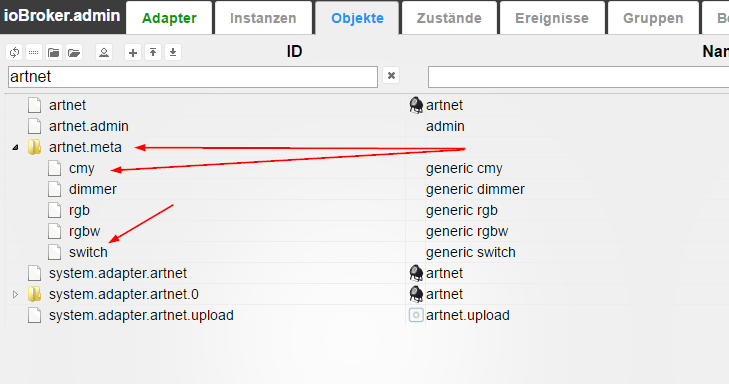Screen dimensions: 729x384
Task: Click the Name filter input field
Action: [x=578, y=77]
